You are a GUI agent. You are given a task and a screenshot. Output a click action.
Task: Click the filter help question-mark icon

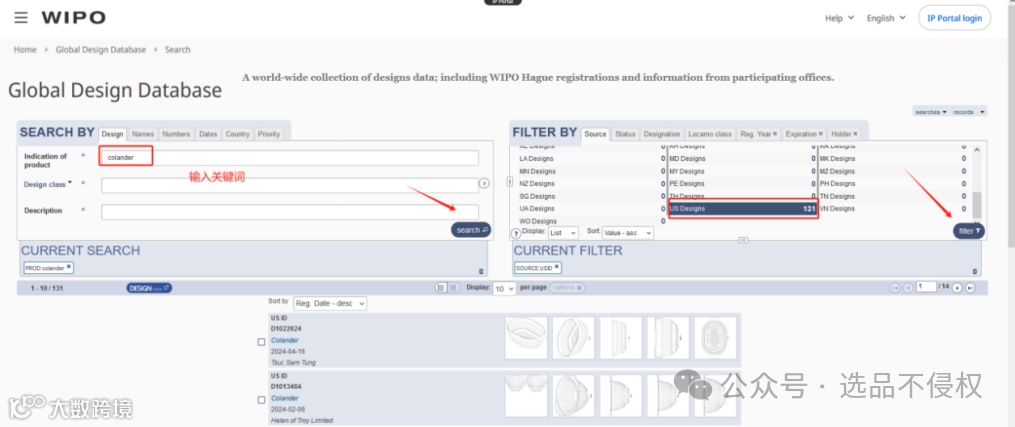[x=517, y=233]
